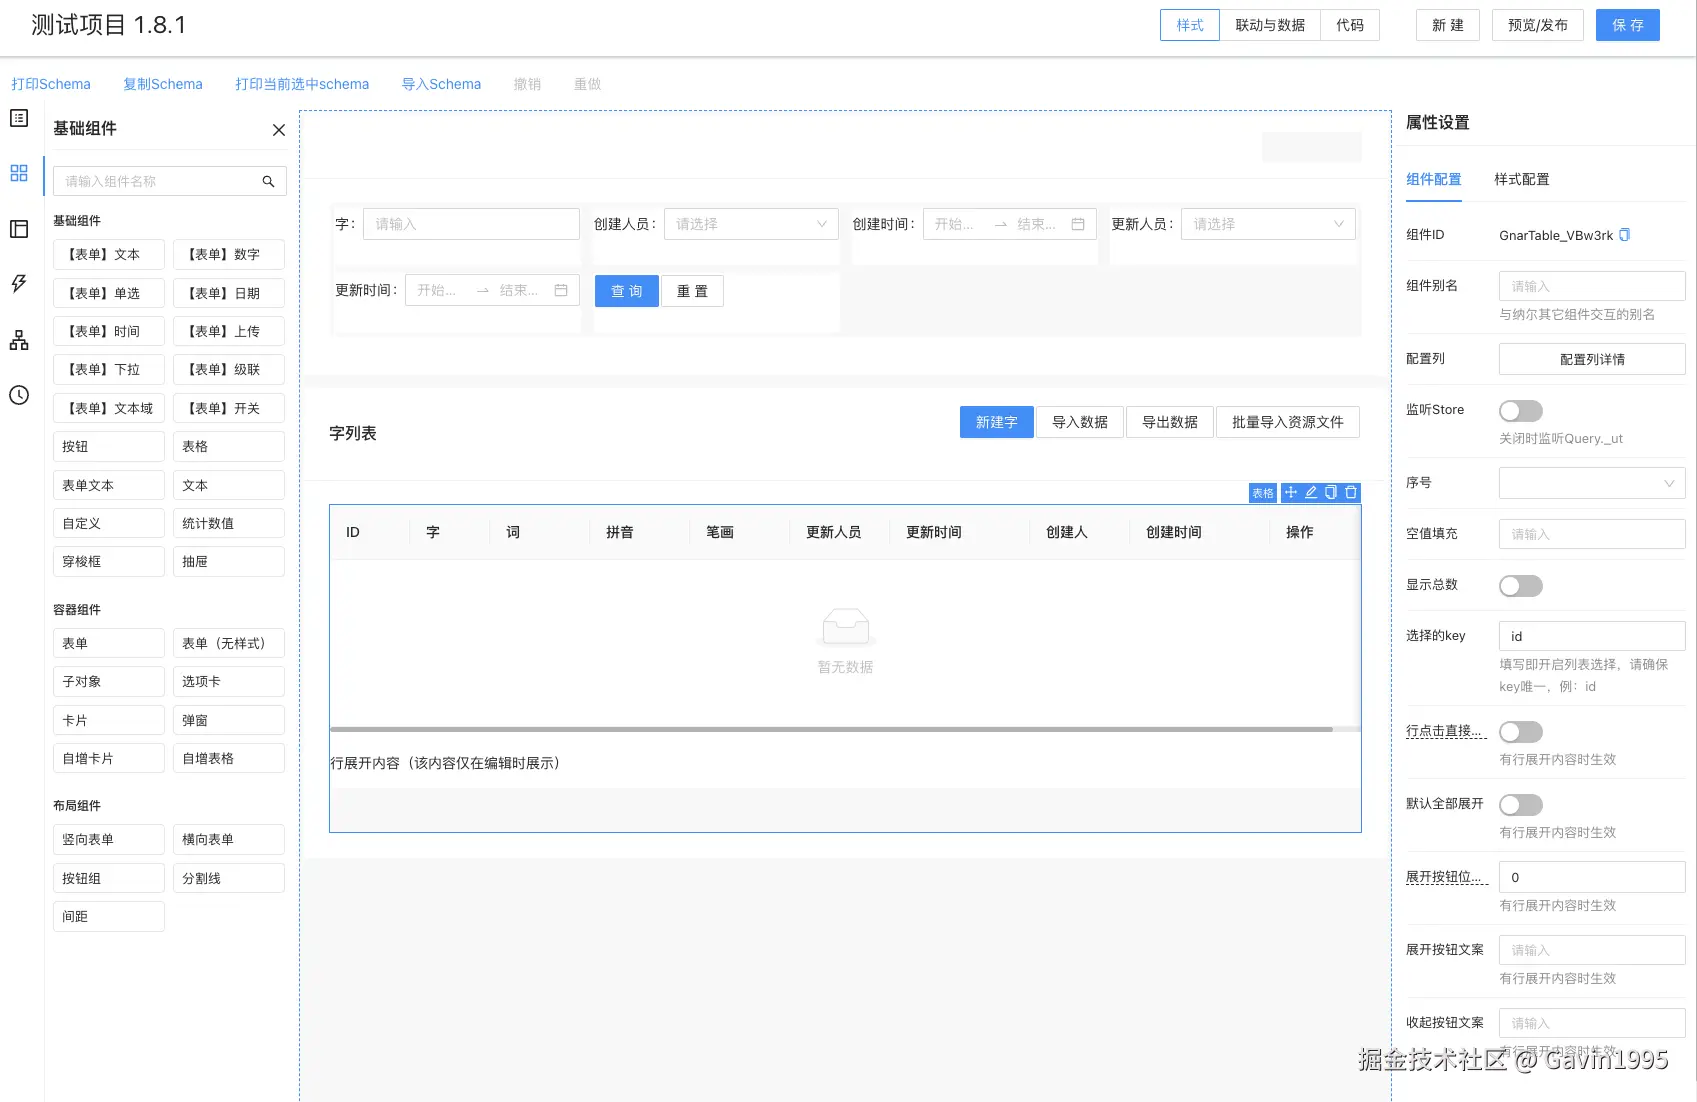The height and width of the screenshot is (1102, 1697).
Task: Open the tree structure panel icon
Action: pos(18,339)
